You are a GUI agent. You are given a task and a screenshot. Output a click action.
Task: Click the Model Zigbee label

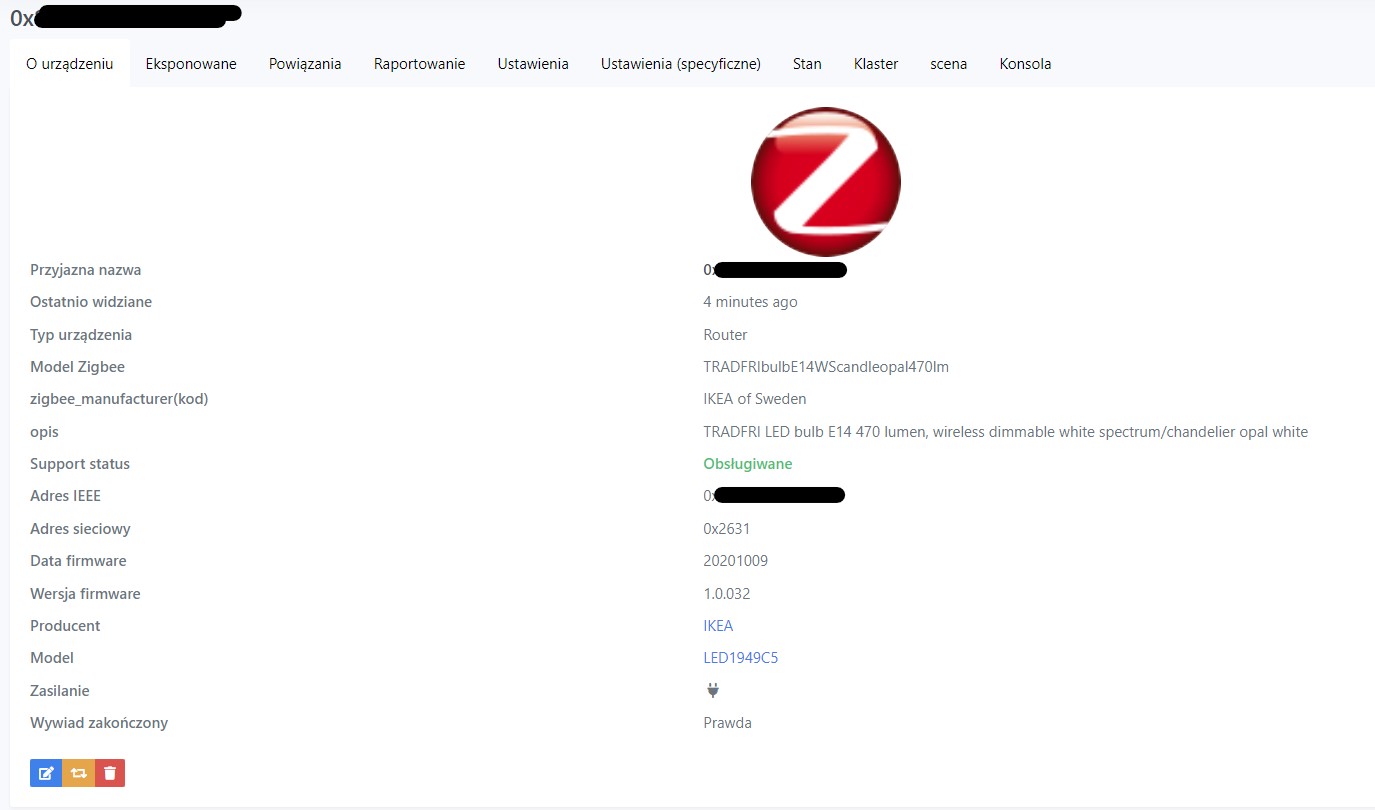[x=78, y=367]
